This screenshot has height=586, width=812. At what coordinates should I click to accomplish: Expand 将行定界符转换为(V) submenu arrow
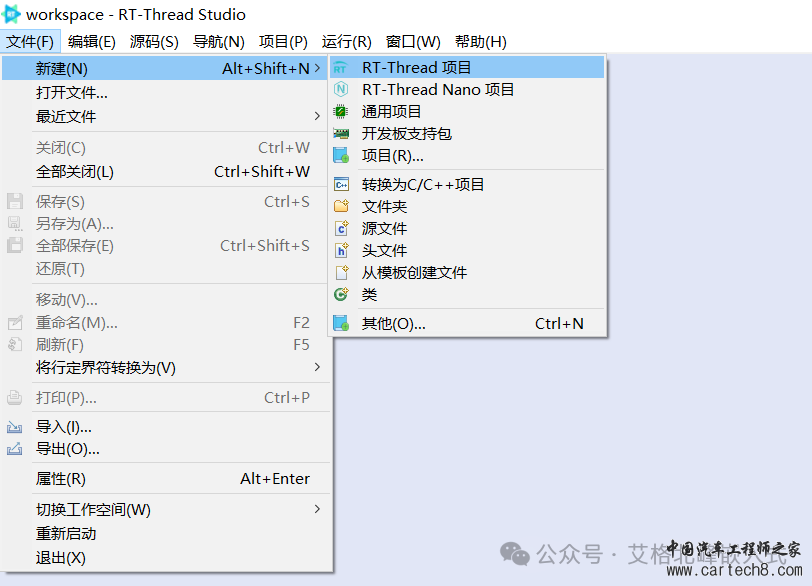(317, 367)
